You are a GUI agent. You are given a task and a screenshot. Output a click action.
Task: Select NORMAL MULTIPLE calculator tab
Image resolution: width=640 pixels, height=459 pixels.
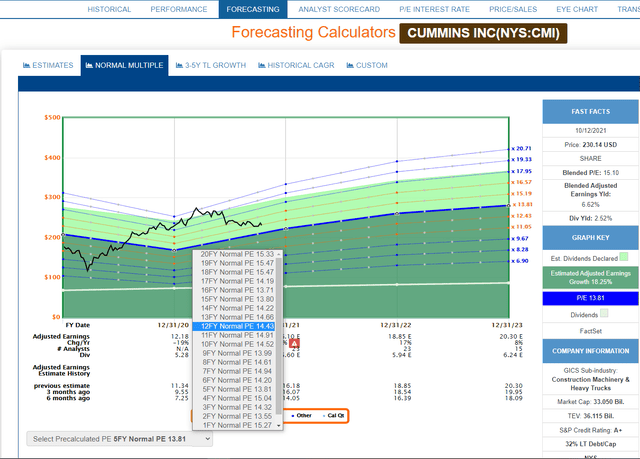click(124, 65)
